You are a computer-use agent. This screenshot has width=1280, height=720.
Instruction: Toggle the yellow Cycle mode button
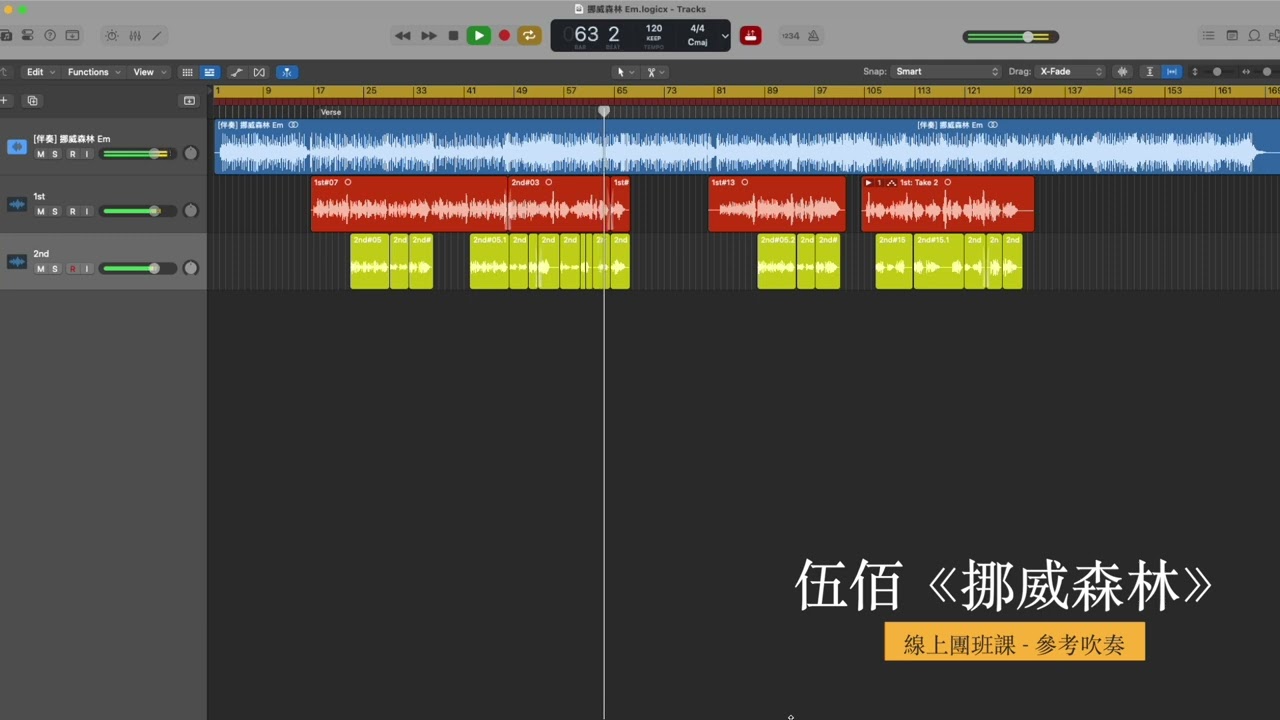(x=529, y=36)
